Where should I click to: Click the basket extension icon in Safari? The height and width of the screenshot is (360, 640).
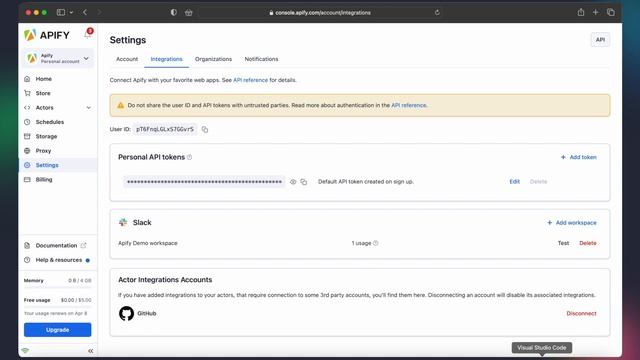click(189, 13)
